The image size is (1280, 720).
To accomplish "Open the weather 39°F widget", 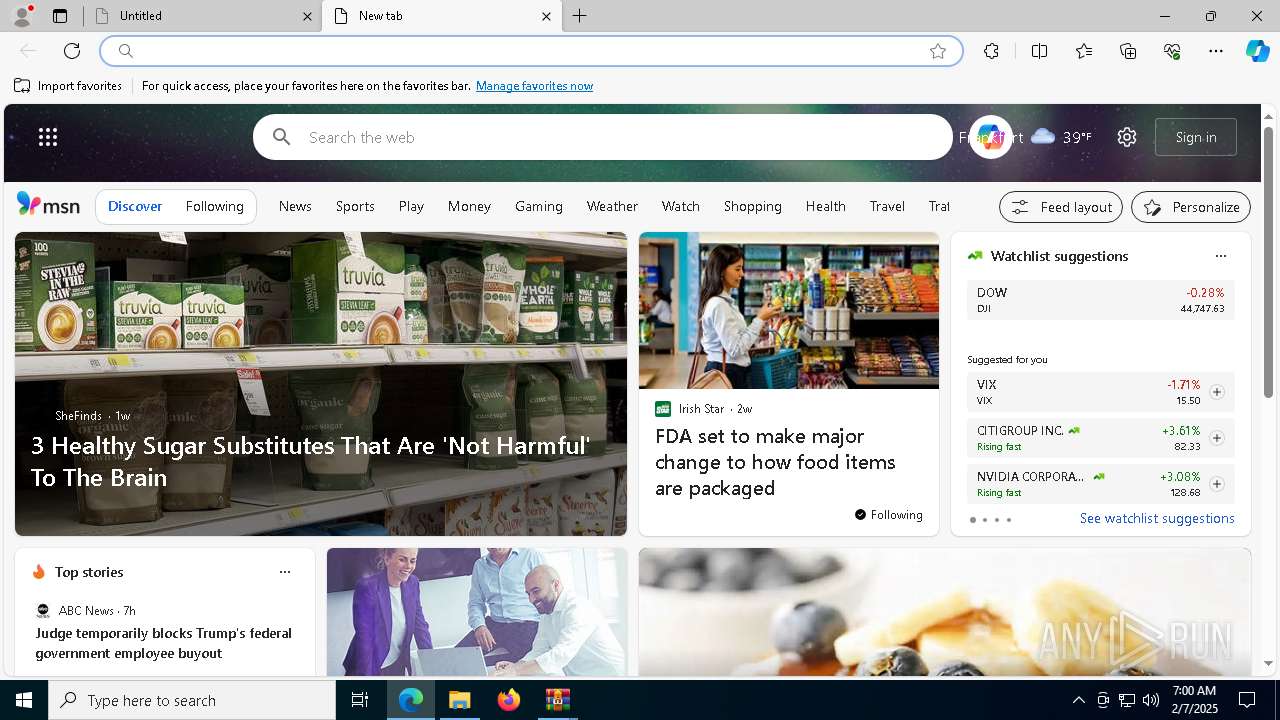I will [1060, 137].
